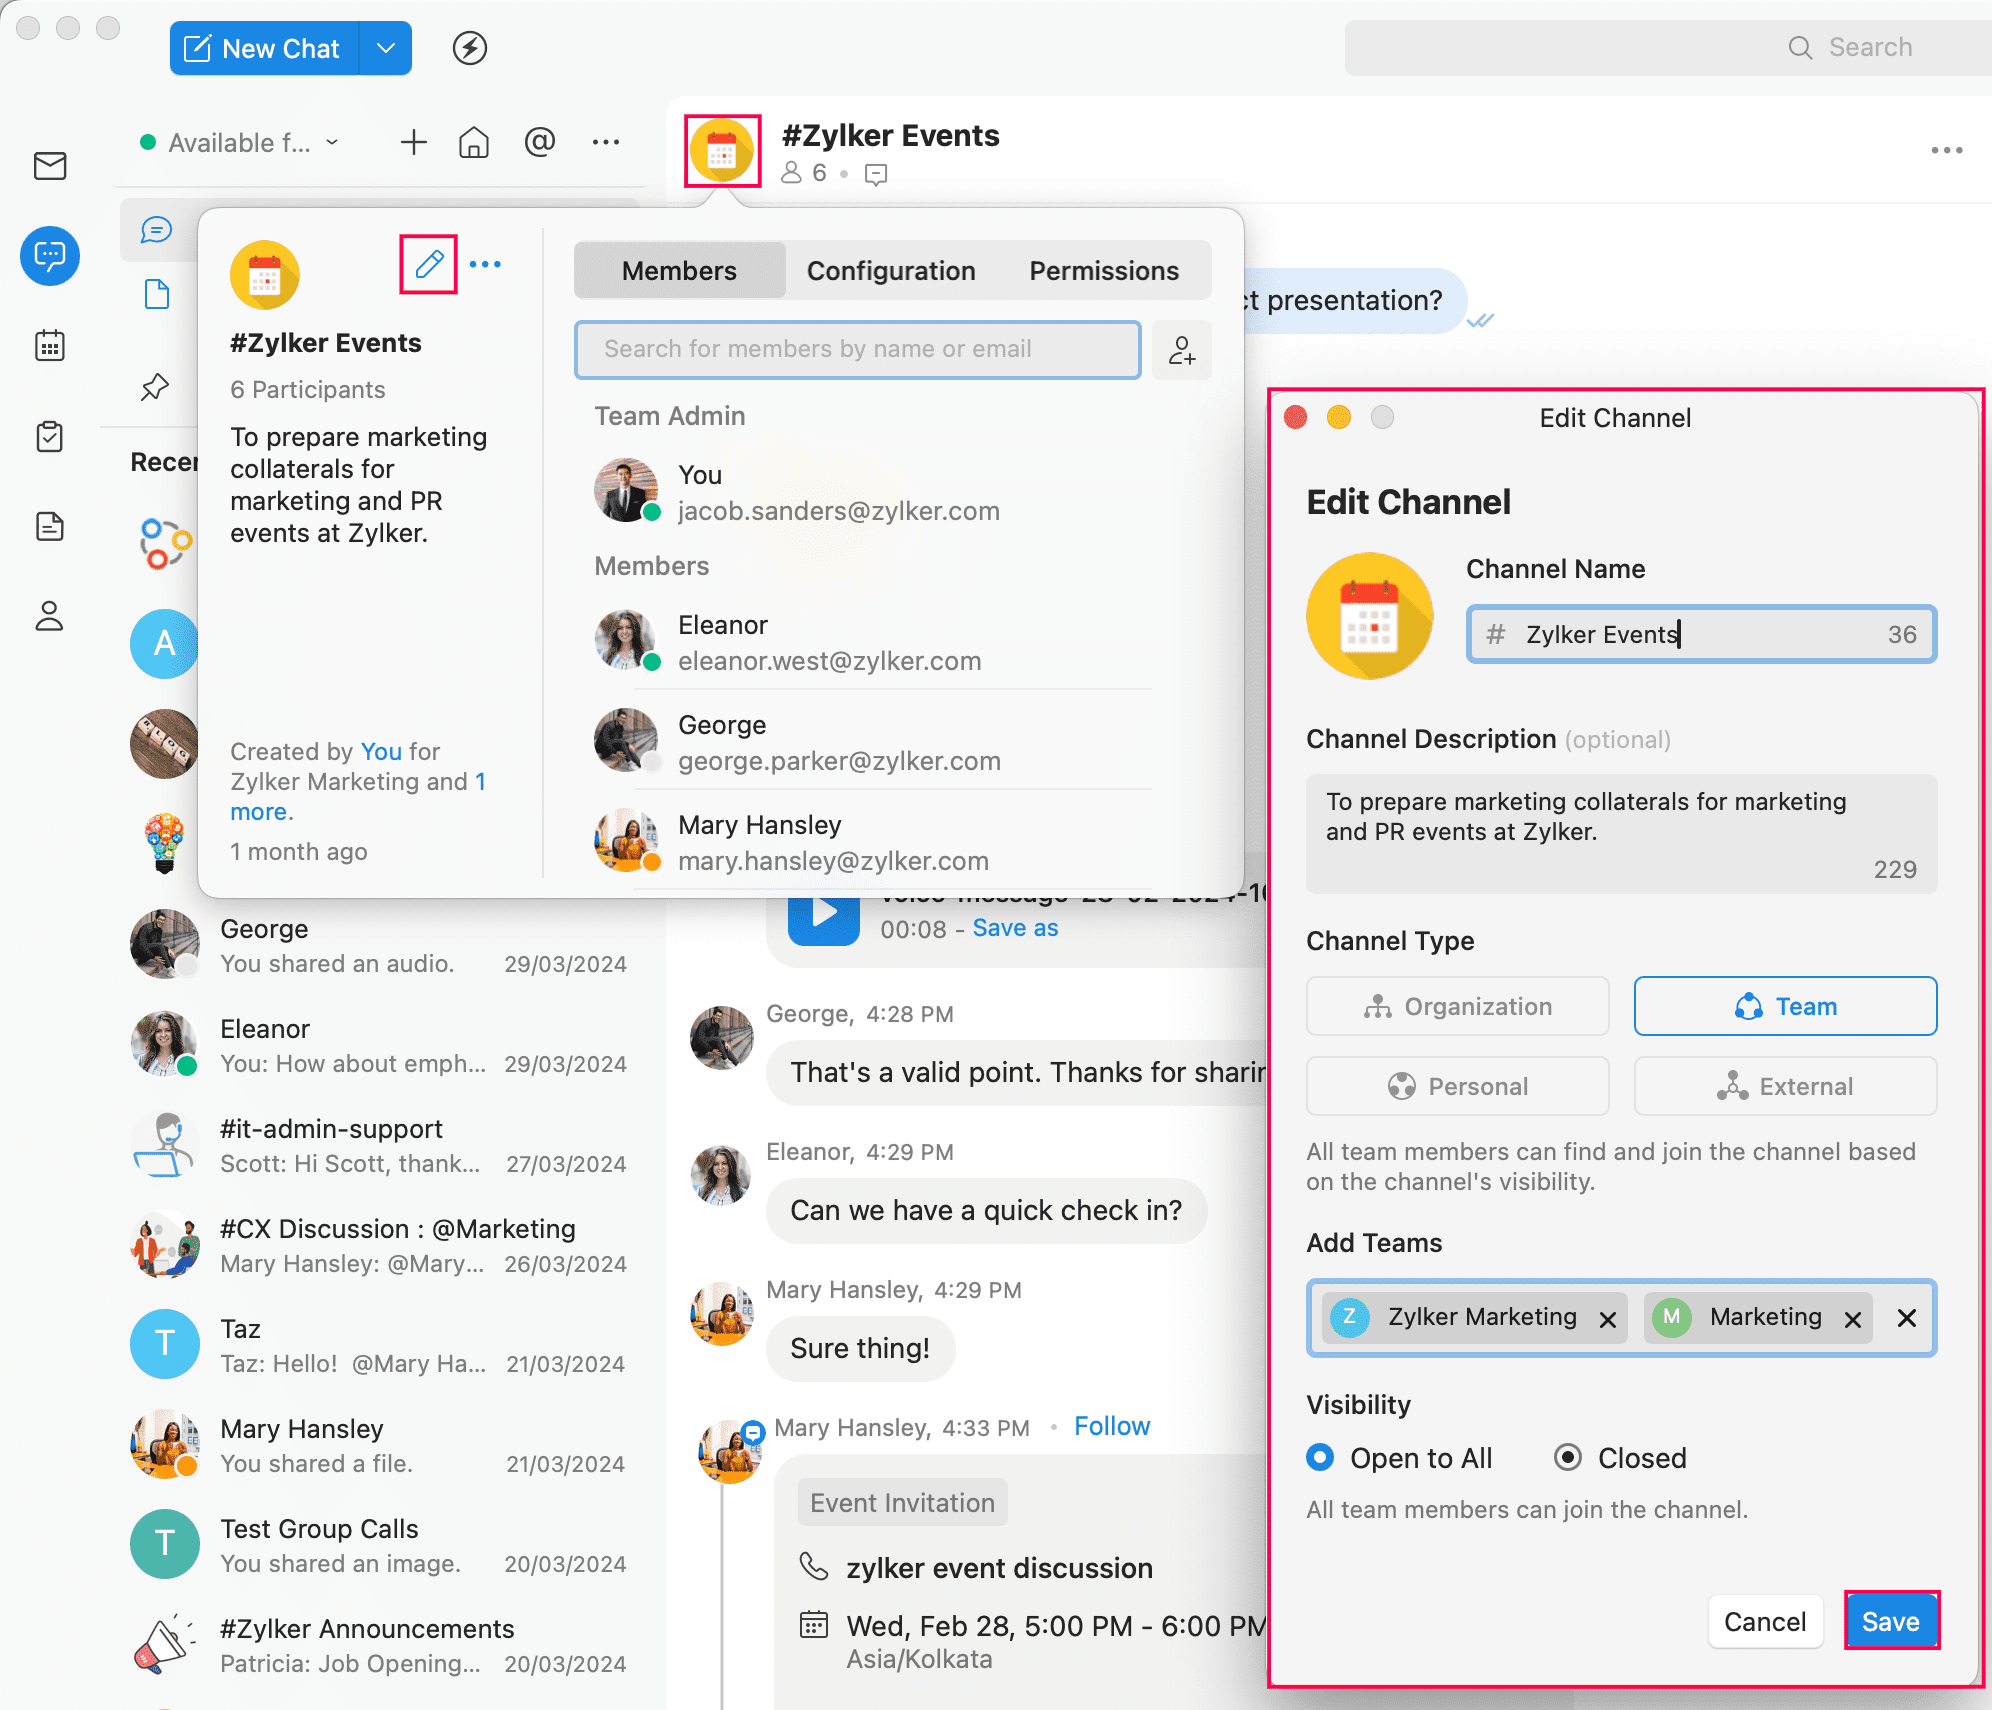Screen dimensions: 1992x1710
Task: Click the home icon
Action: point(474,143)
